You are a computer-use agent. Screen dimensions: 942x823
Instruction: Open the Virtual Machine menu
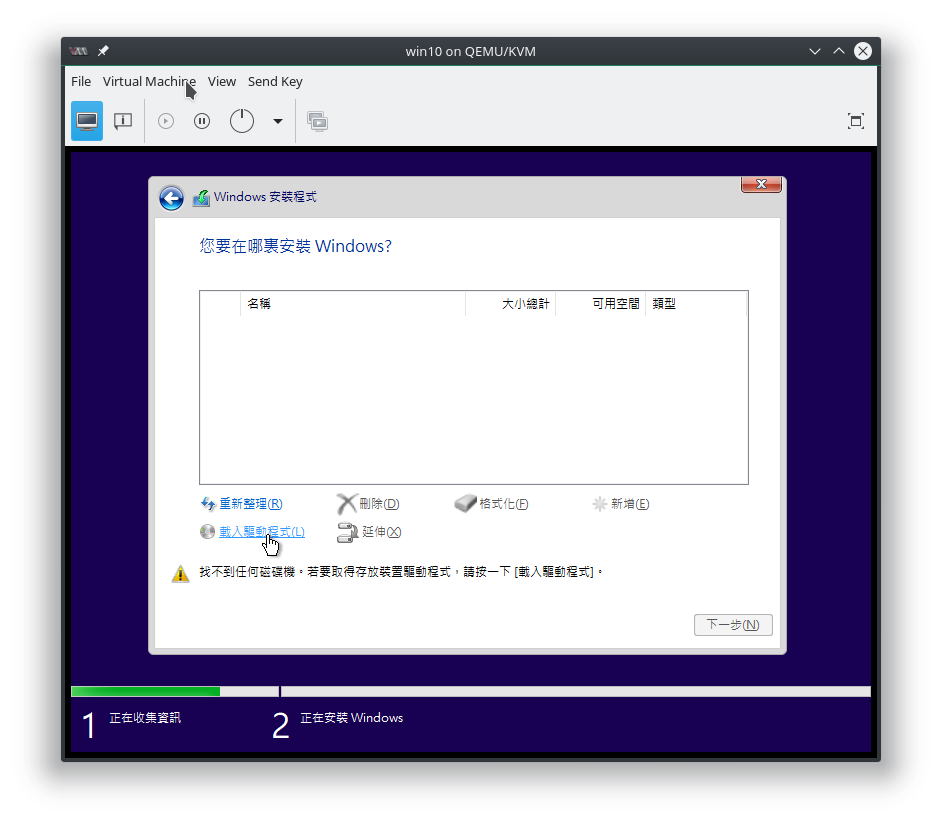[x=149, y=82]
